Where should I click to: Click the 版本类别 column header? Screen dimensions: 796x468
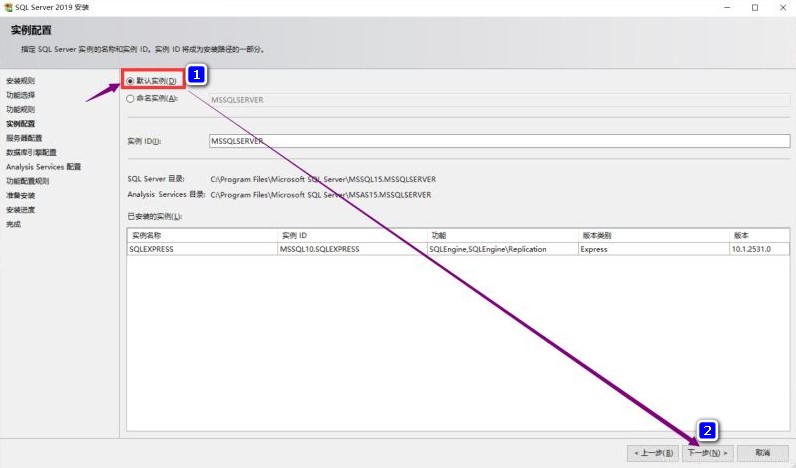pos(651,235)
